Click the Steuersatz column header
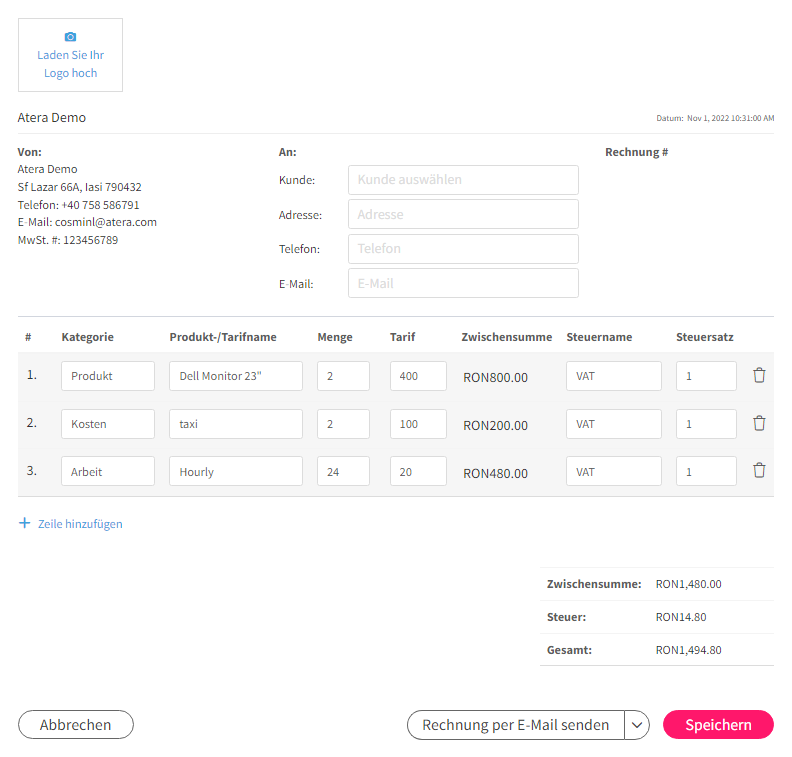The image size is (792, 757). point(705,337)
